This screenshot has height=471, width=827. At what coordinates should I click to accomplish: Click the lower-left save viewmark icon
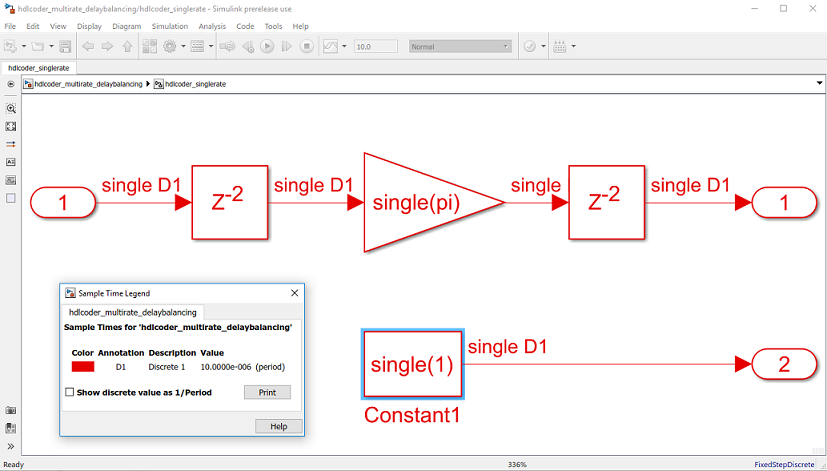(x=11, y=428)
